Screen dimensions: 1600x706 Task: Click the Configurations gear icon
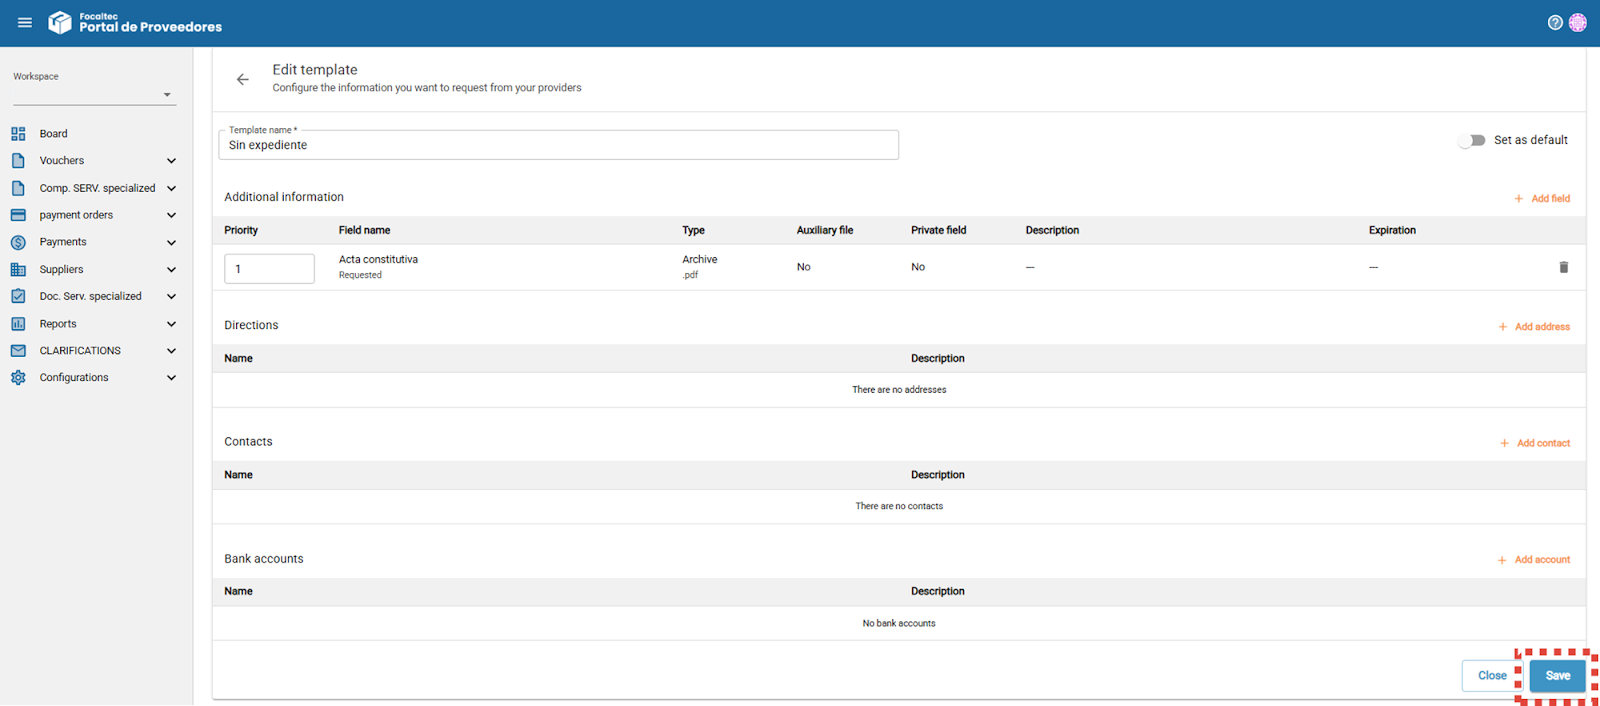pos(18,378)
